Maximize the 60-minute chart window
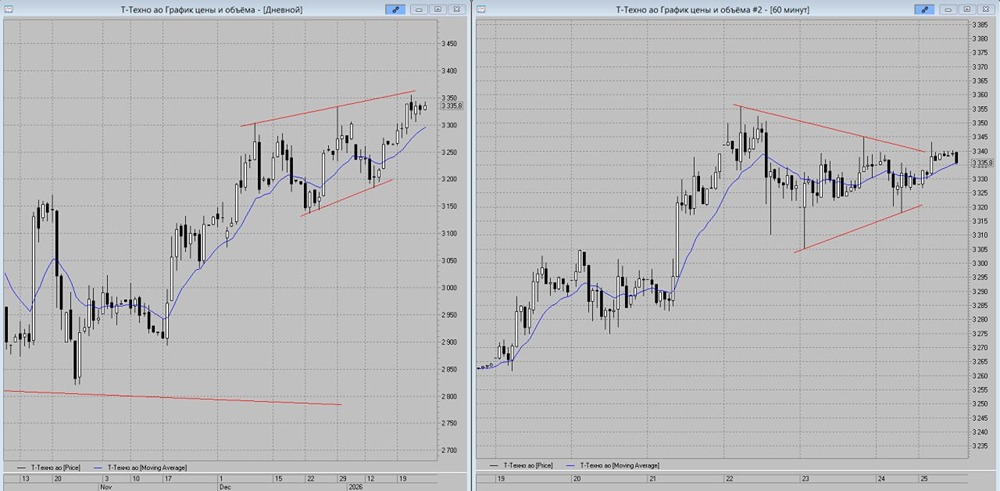This screenshot has width=1000, height=491. pos(966,10)
